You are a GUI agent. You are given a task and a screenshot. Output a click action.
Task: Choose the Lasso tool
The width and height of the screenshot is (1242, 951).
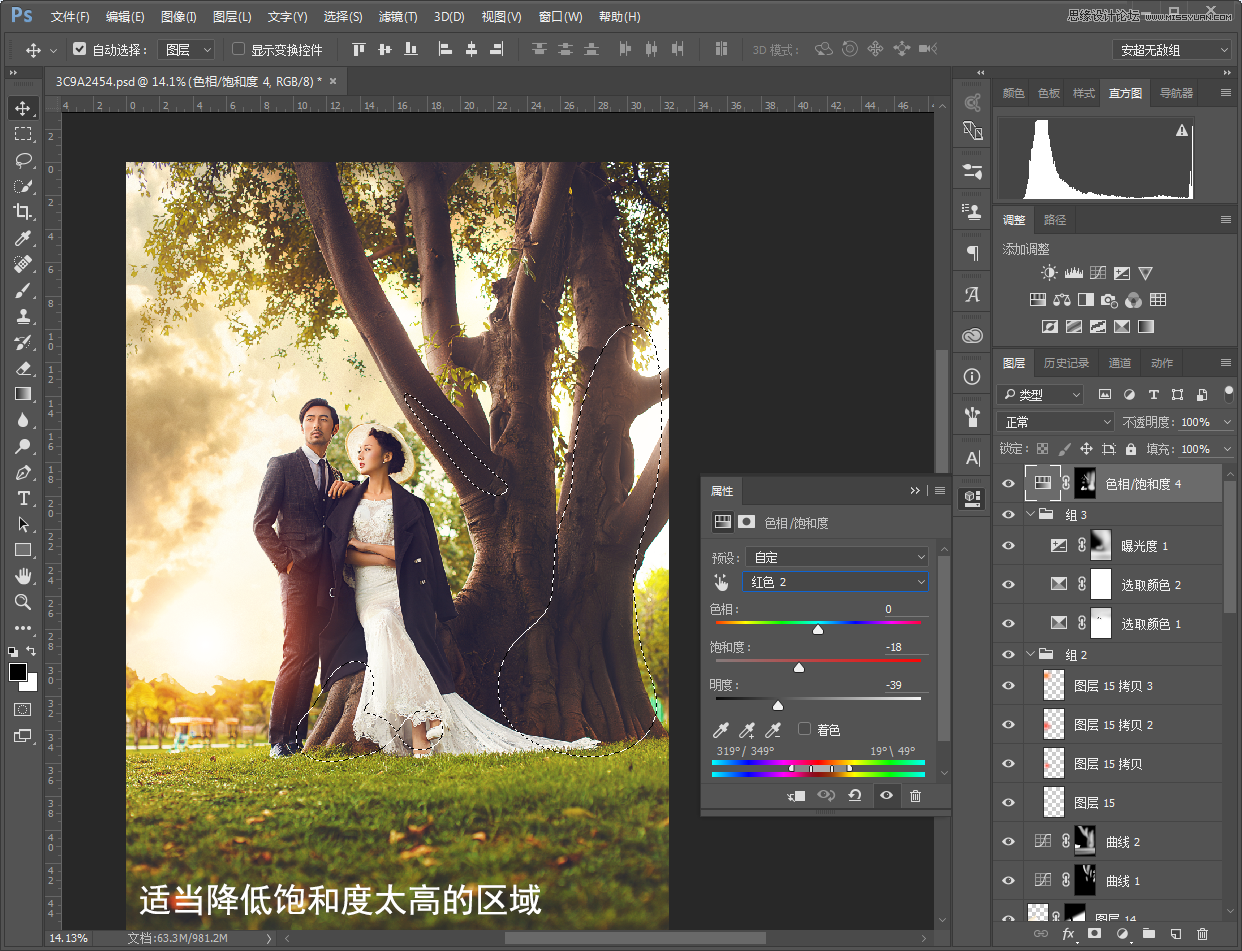pos(22,160)
